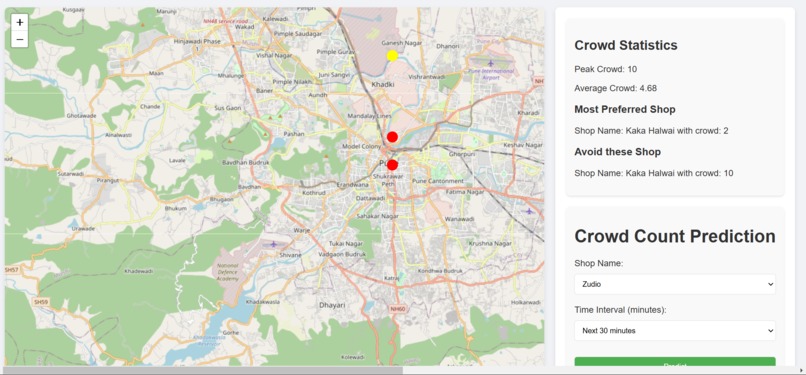This screenshot has height=375, width=806.
Task: Click the Wanawadi label on the map
Action: coord(460,219)
